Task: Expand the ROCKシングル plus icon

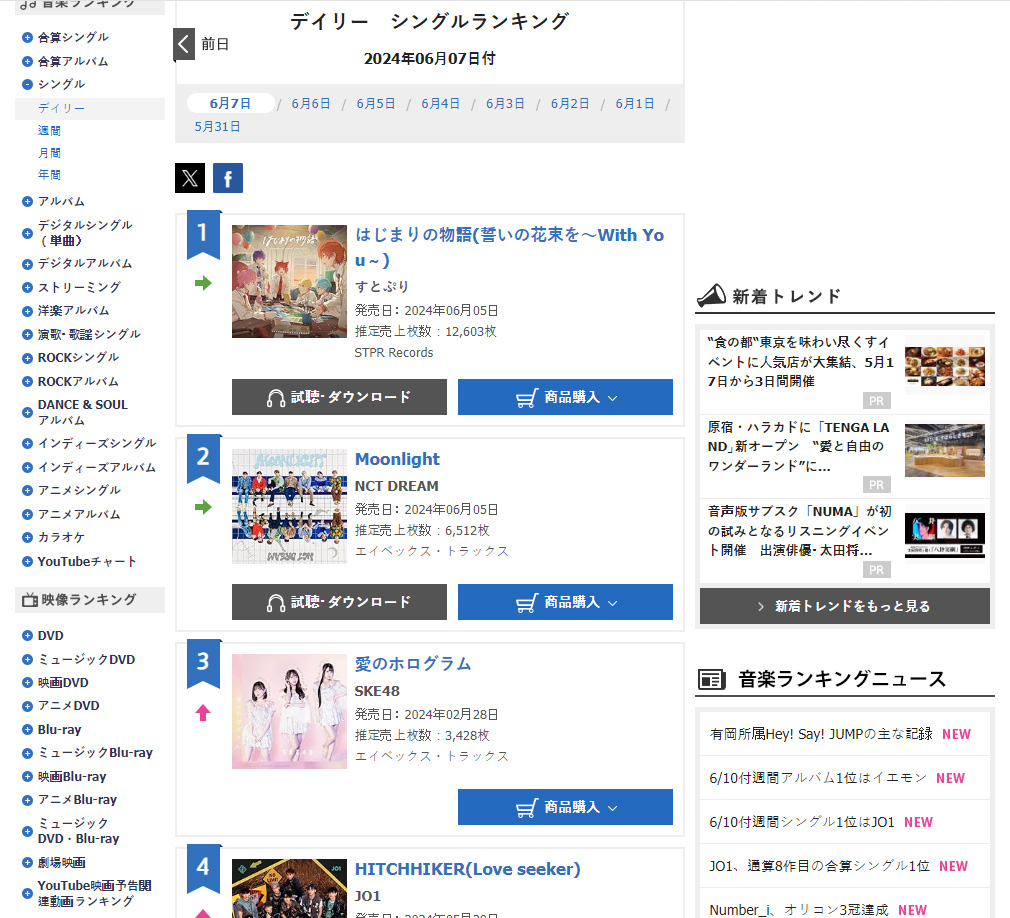Action: click(x=27, y=358)
